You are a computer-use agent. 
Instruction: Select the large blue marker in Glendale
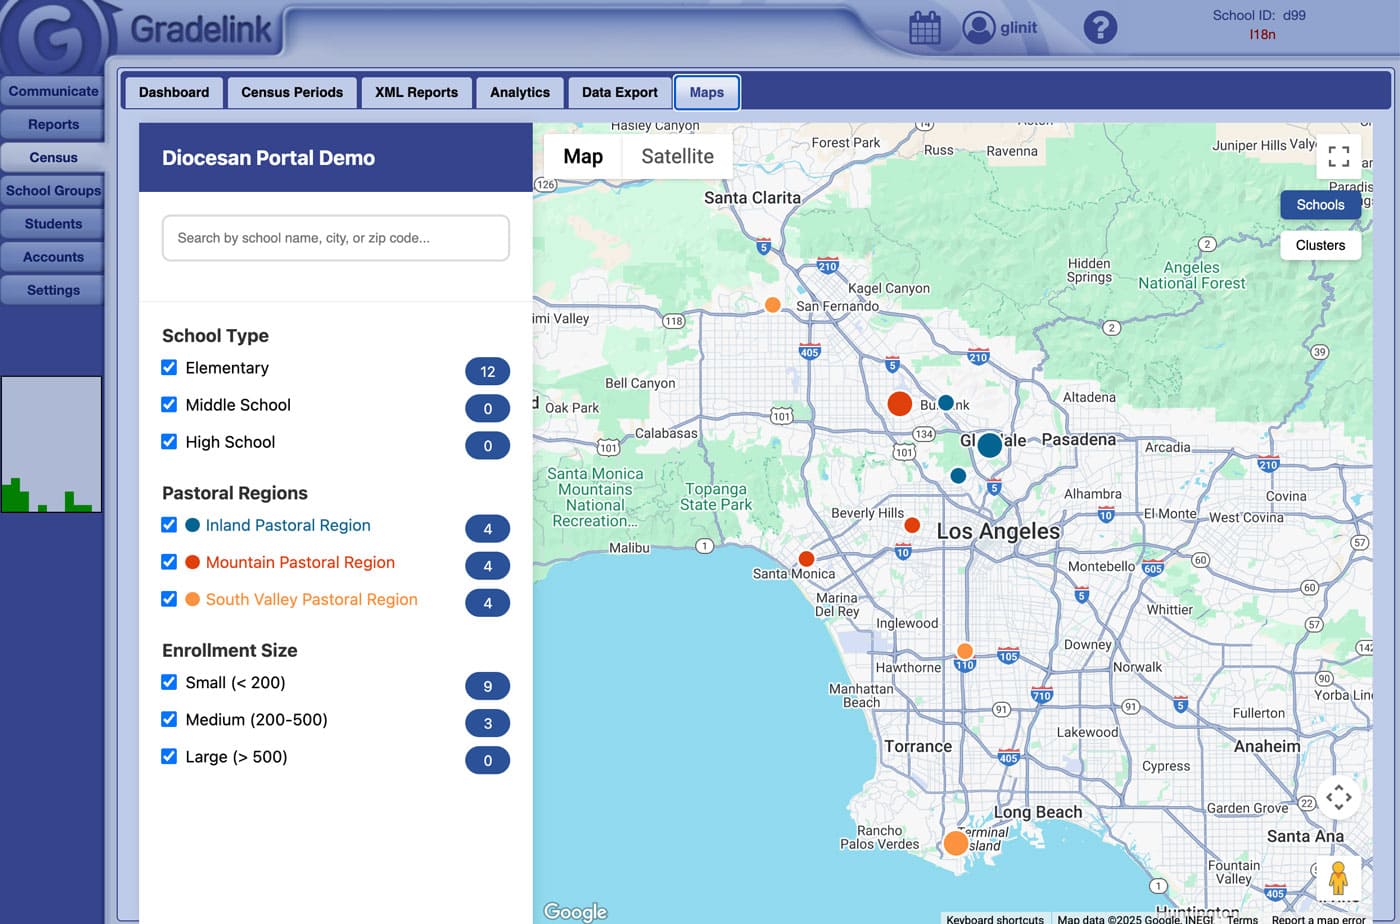tap(989, 445)
